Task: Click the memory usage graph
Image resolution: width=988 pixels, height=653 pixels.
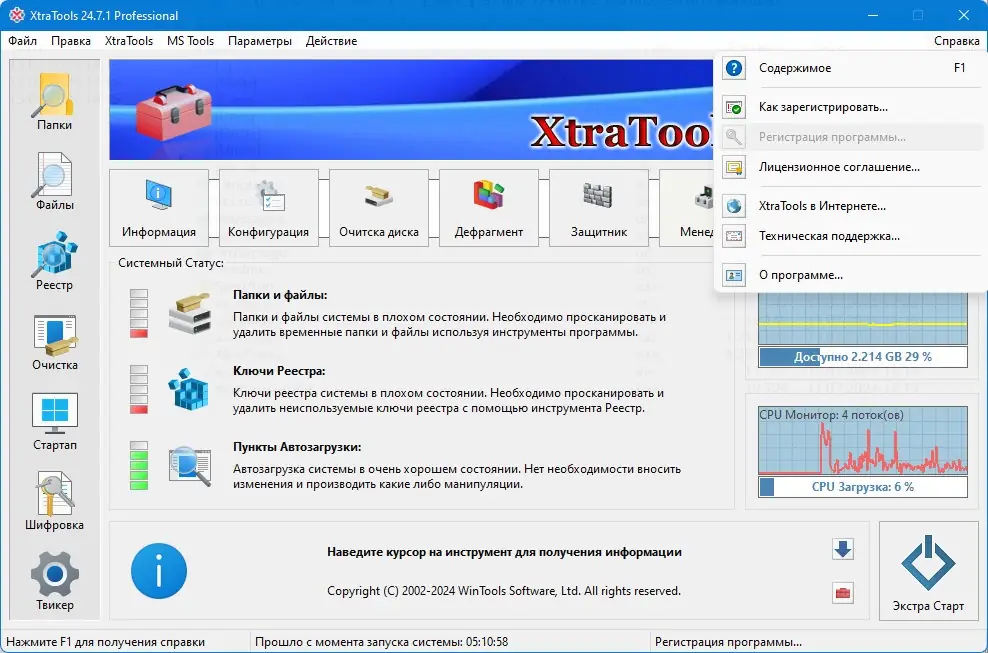Action: pyautogui.click(x=863, y=318)
